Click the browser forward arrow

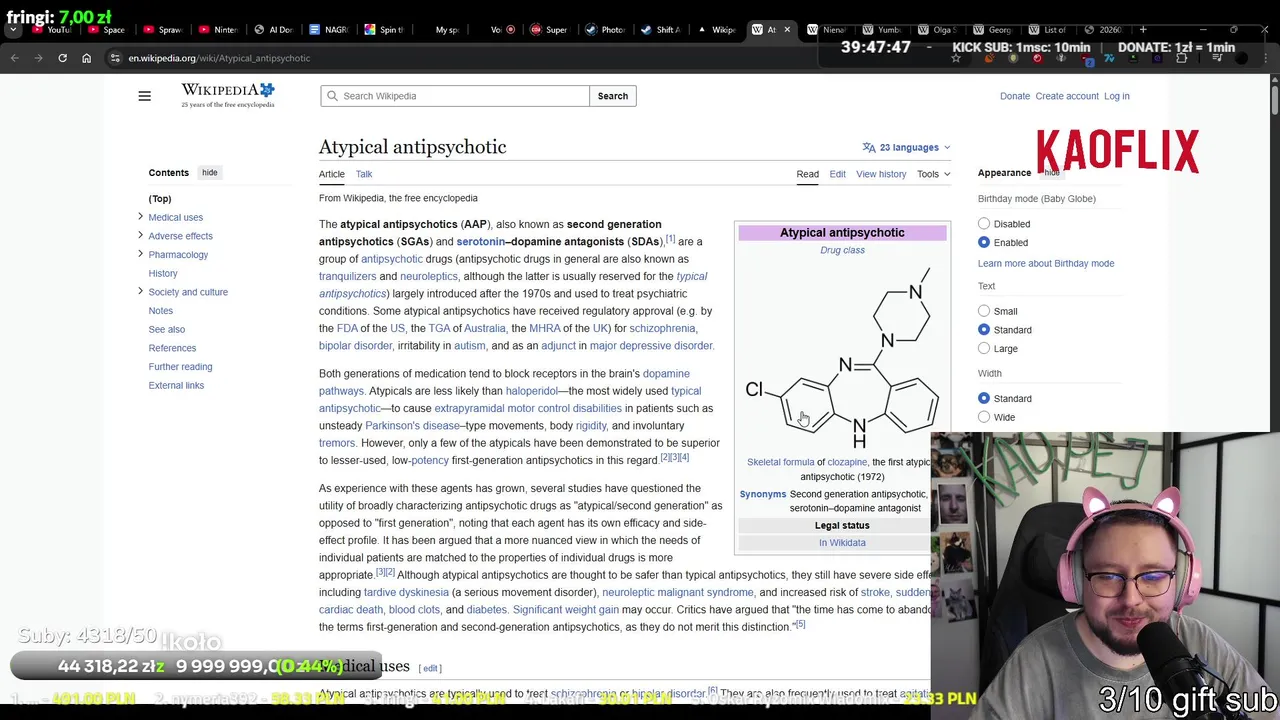[38, 58]
